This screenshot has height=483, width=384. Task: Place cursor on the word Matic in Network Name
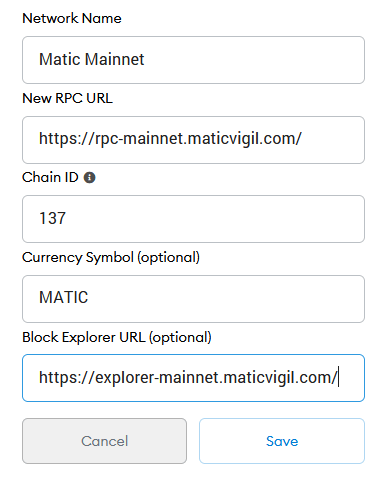tap(60, 60)
